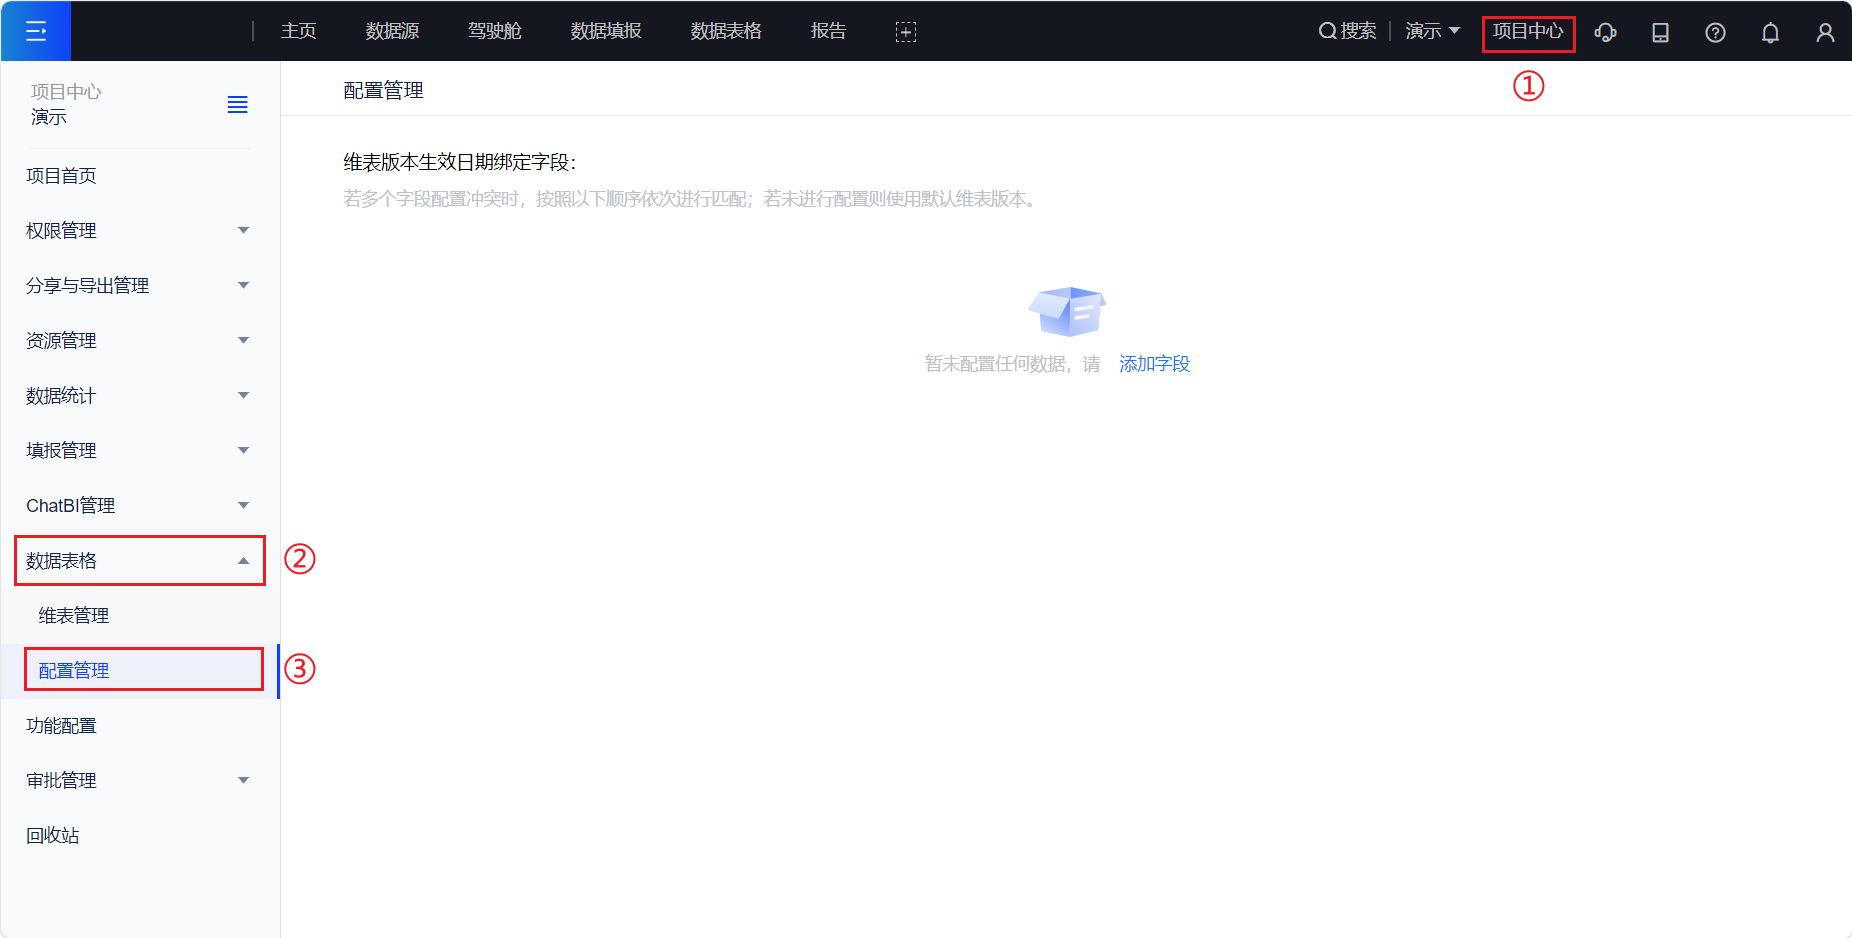Switch to the 驾驶舱 tab

click(494, 31)
